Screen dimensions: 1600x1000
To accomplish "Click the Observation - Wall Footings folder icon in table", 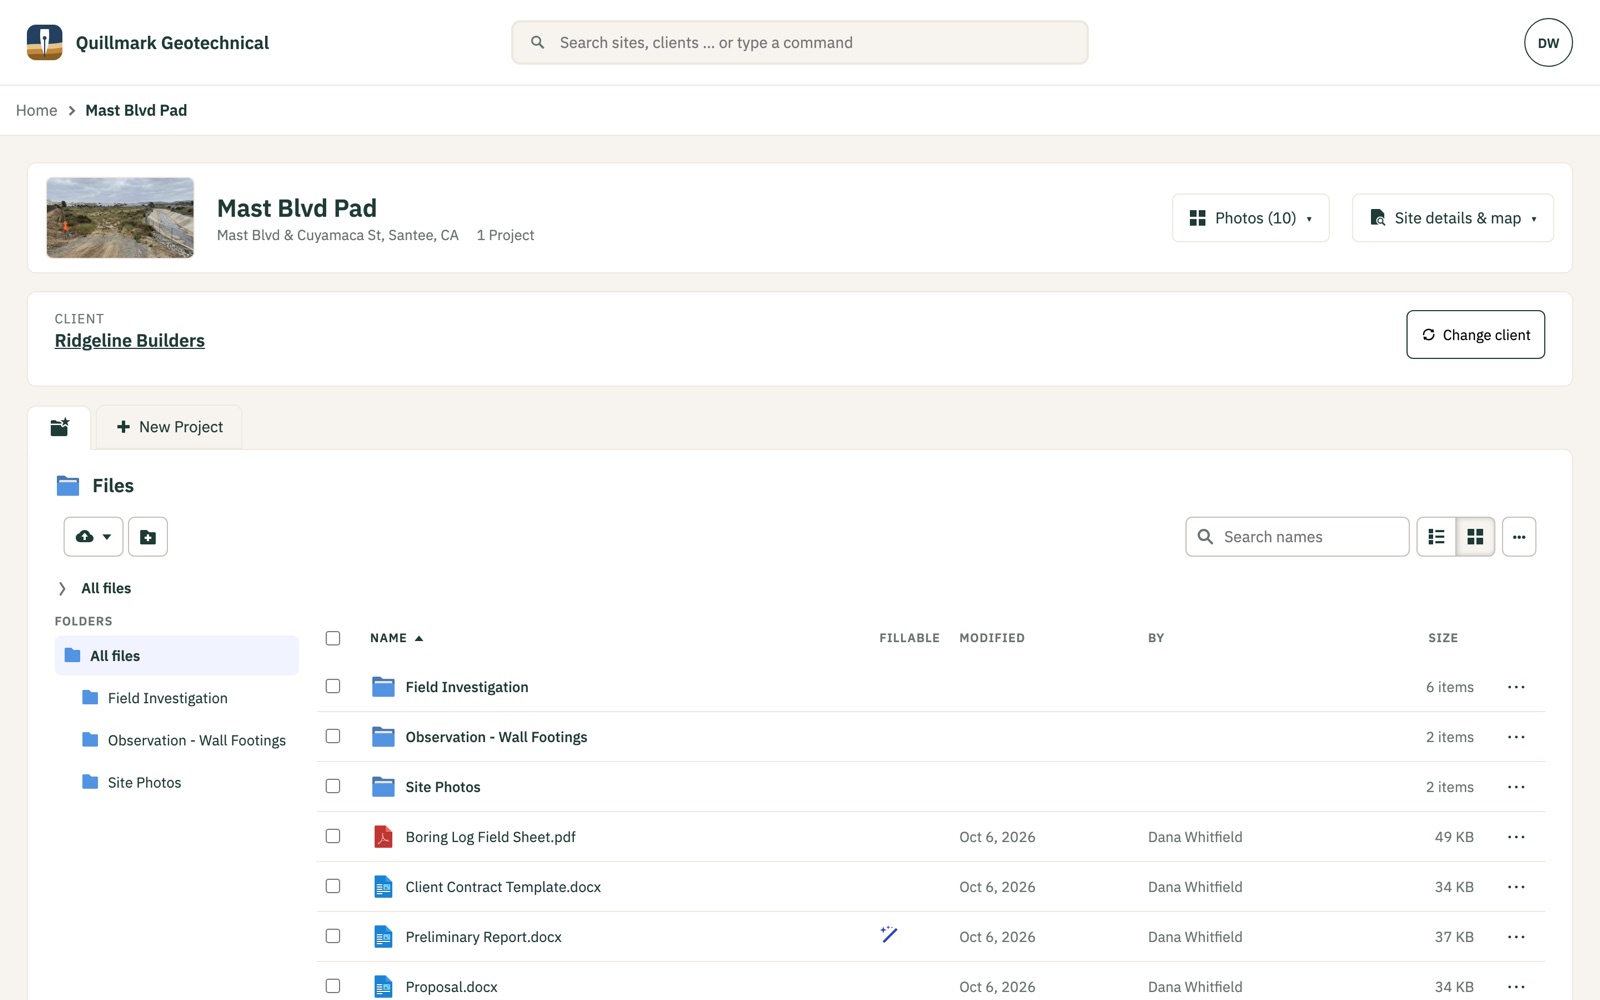I will click(x=383, y=737).
